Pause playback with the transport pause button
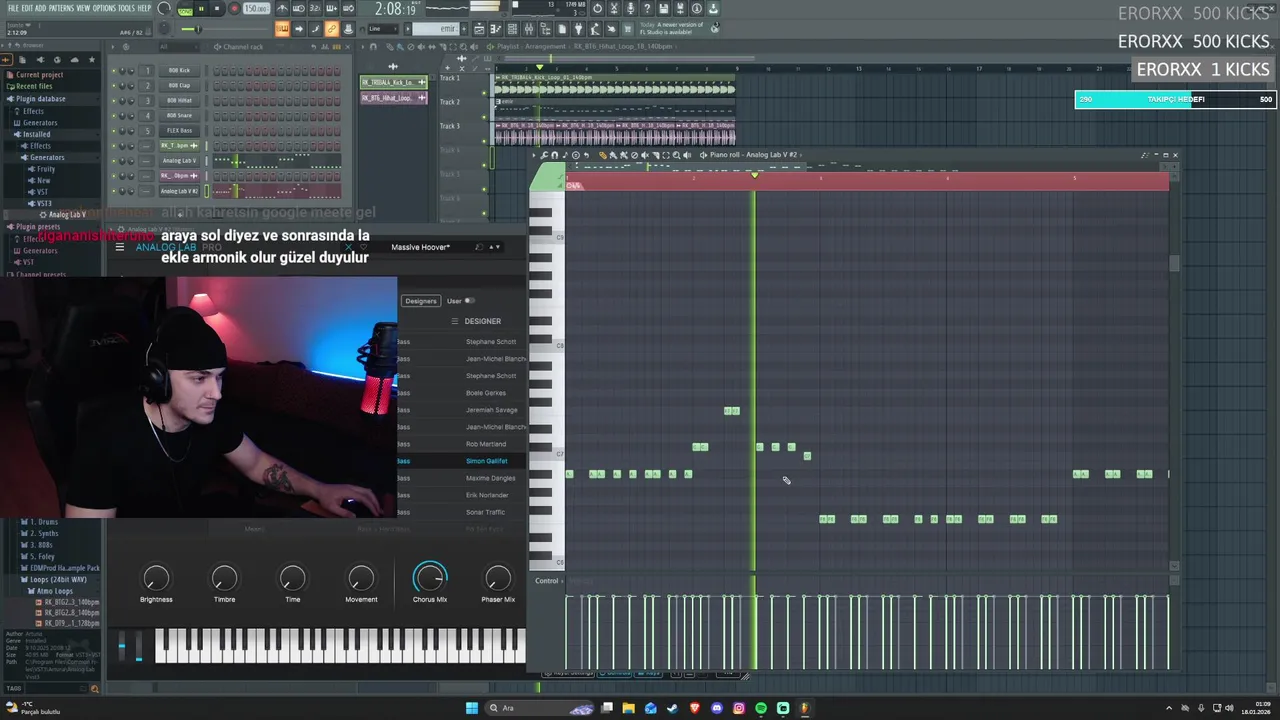The width and height of the screenshot is (1280, 720). tap(200, 8)
